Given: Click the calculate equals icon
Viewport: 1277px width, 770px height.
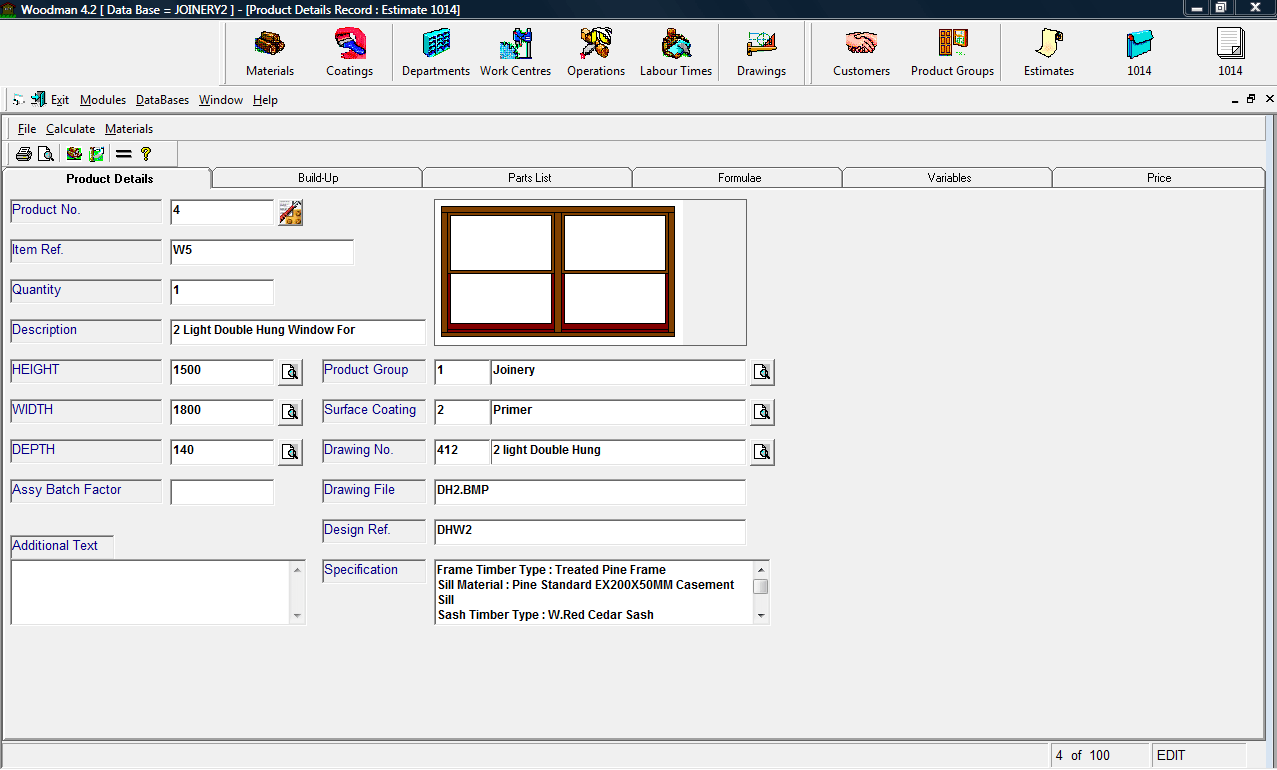Looking at the screenshot, I should click(x=124, y=154).
